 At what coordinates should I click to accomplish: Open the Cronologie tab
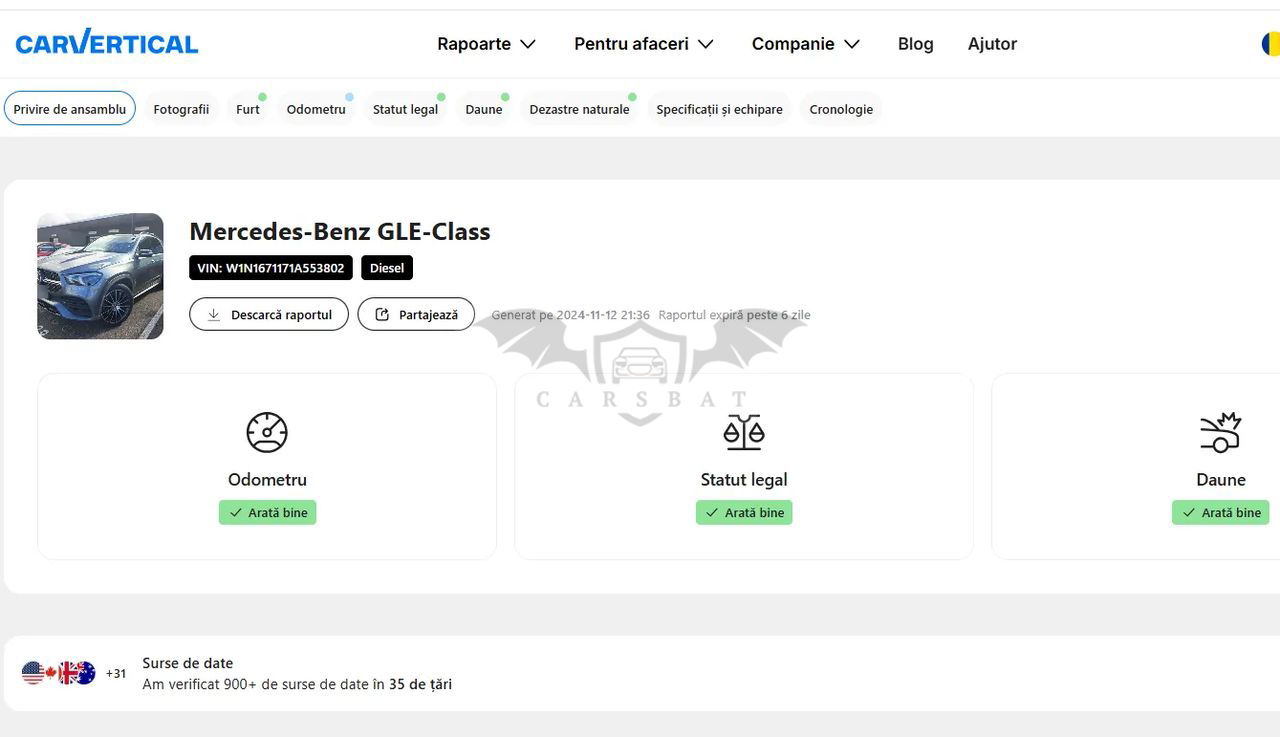(x=841, y=109)
